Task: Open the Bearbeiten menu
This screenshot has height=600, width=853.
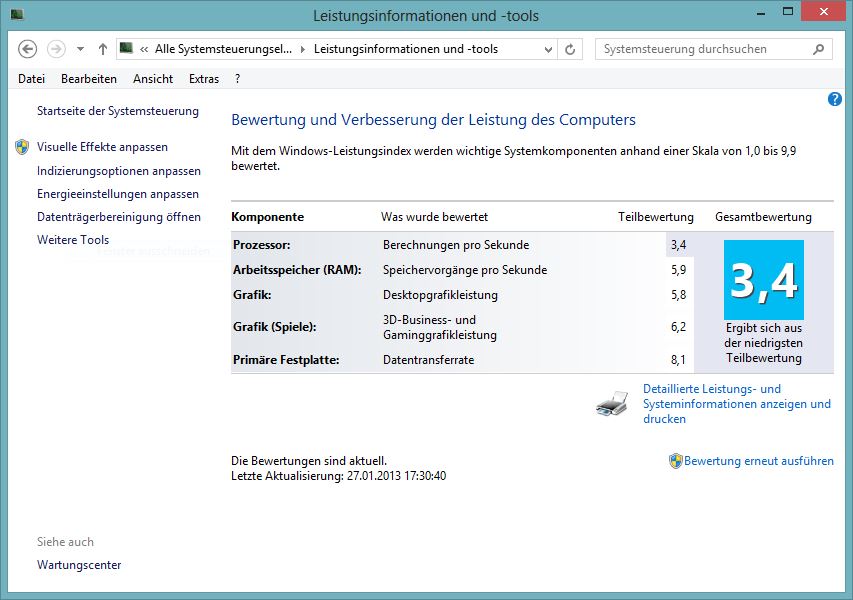Action: point(89,79)
